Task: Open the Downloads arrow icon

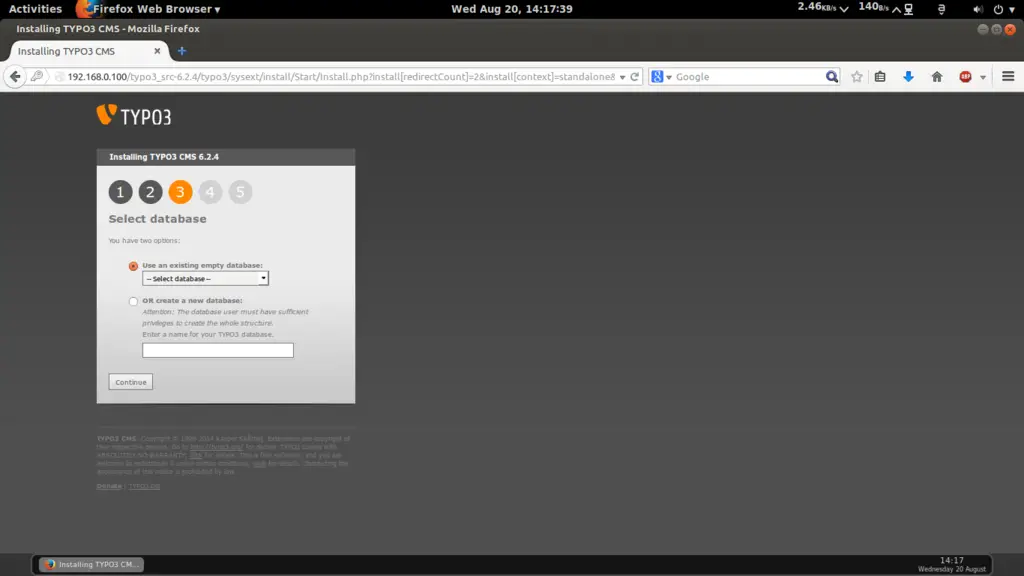Action: [908, 76]
